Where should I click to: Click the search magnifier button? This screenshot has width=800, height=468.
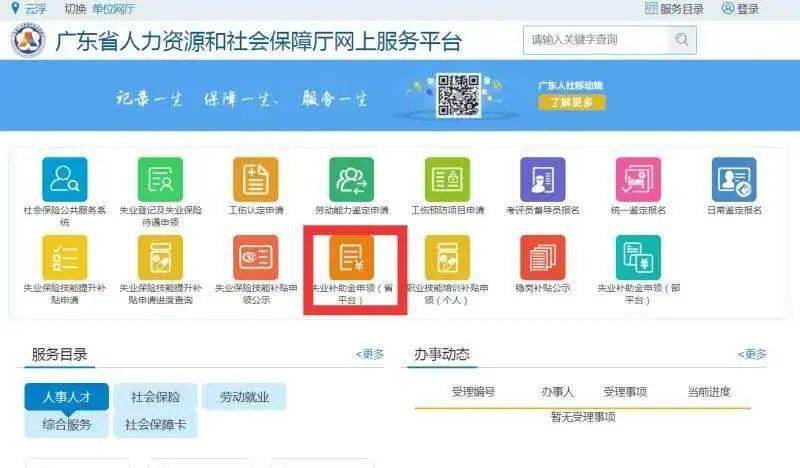point(682,40)
